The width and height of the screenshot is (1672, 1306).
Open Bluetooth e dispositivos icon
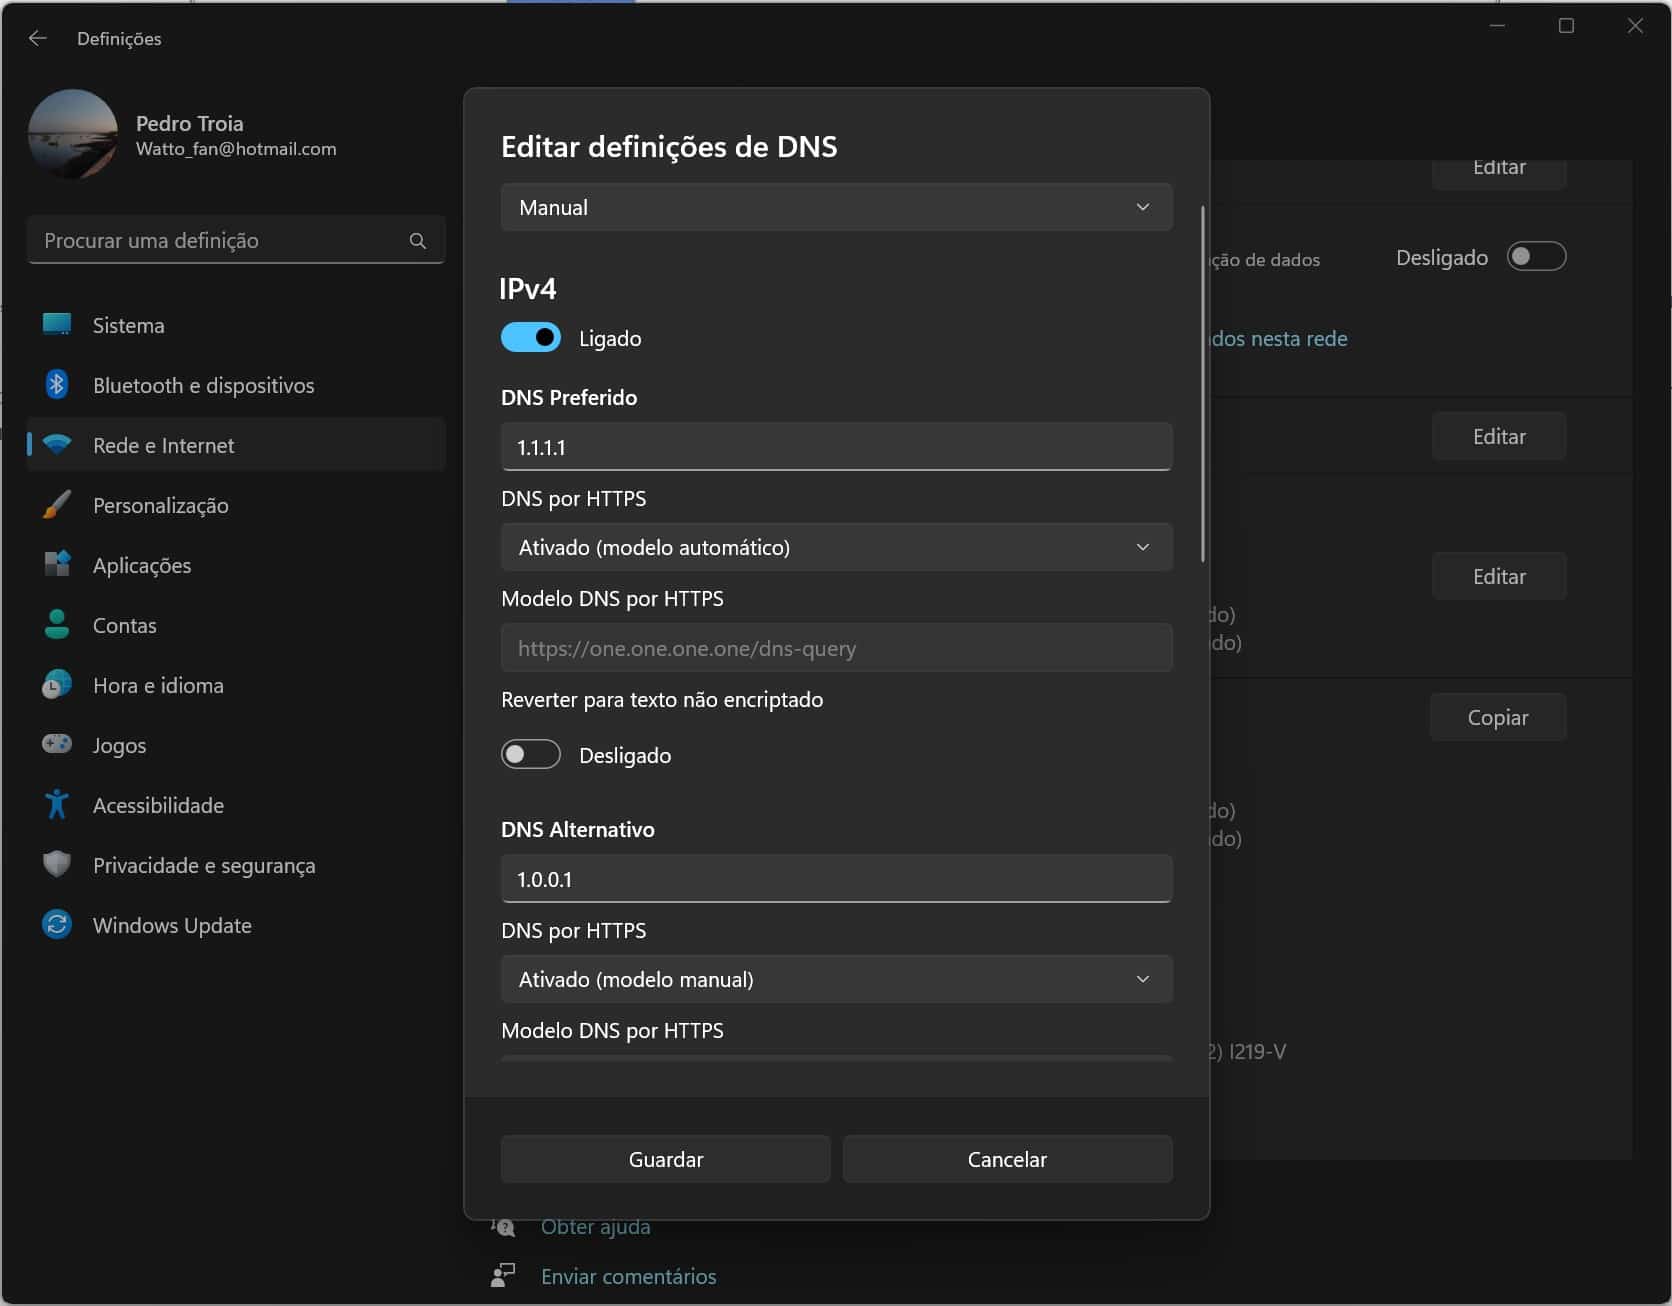[57, 385]
